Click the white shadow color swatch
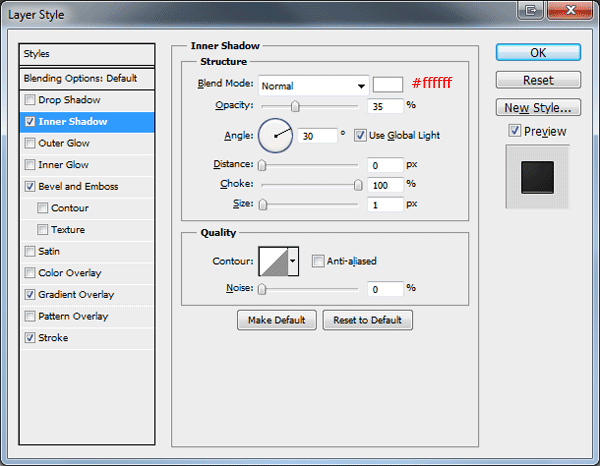The width and height of the screenshot is (600, 466). tap(388, 85)
